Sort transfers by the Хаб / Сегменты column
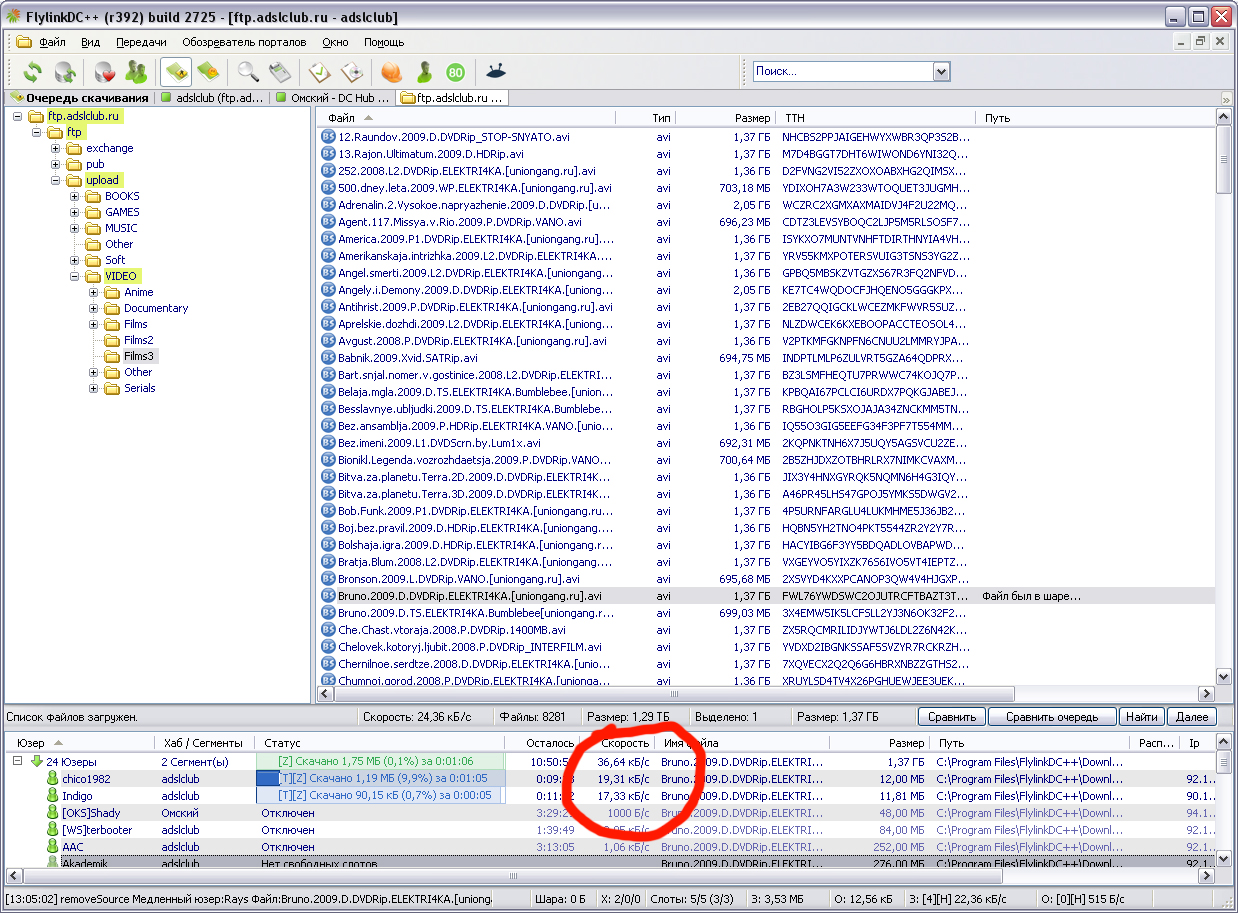This screenshot has width=1238, height=913. [205, 743]
